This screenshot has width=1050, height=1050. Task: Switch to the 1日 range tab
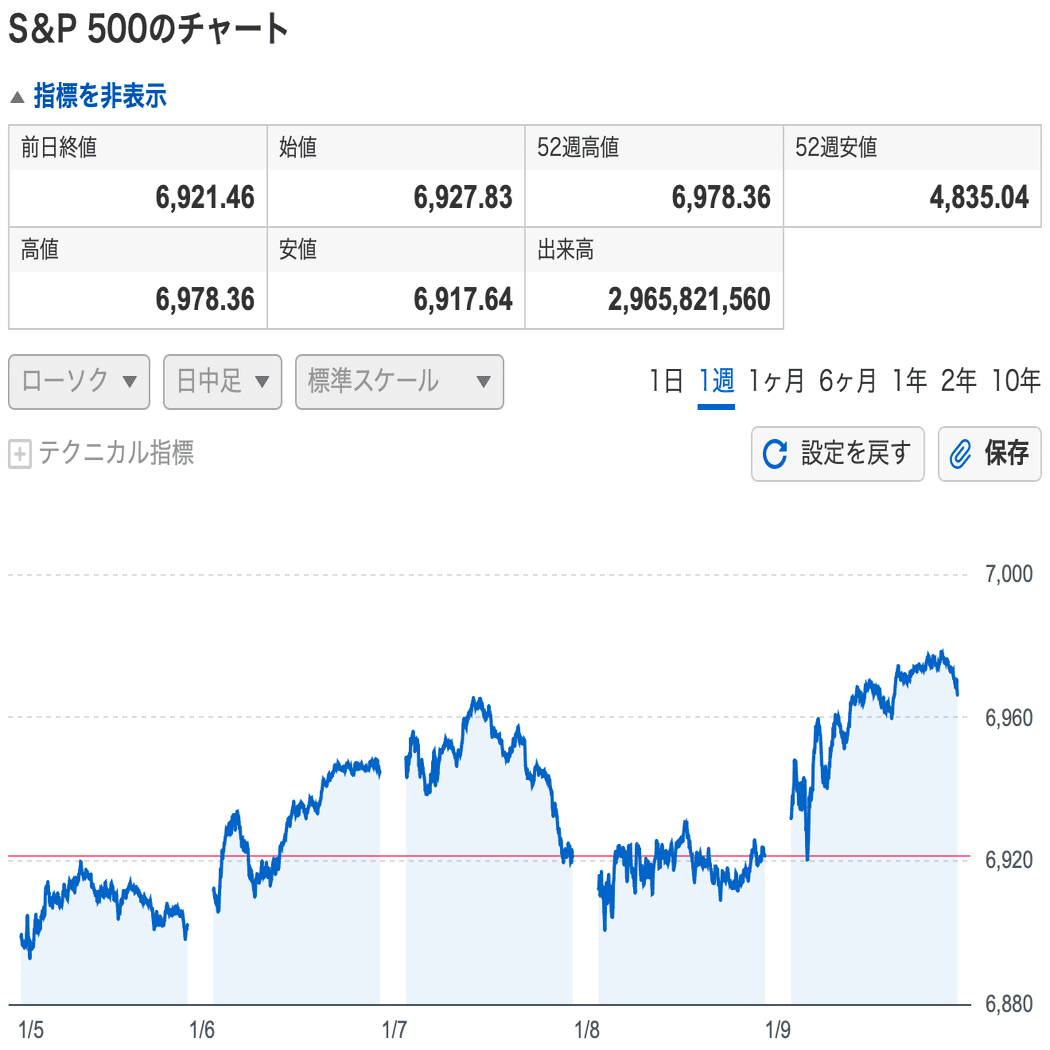[x=666, y=381]
